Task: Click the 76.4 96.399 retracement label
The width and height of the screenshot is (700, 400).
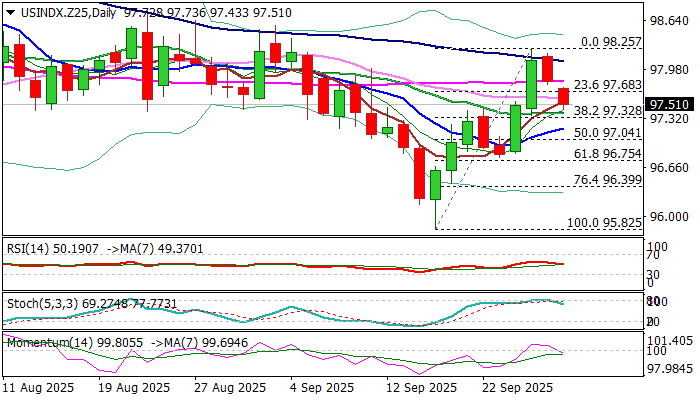Action: point(608,180)
